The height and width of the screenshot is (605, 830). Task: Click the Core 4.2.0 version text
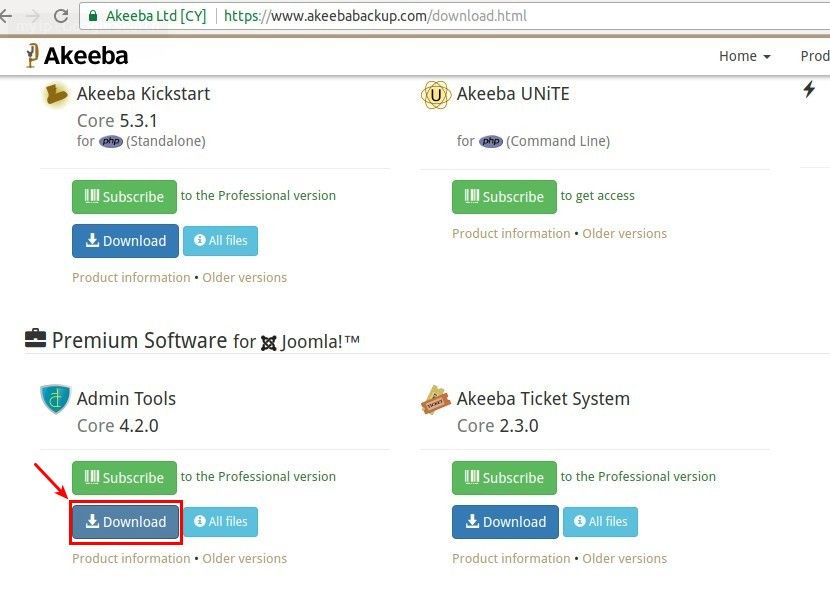click(x=118, y=426)
